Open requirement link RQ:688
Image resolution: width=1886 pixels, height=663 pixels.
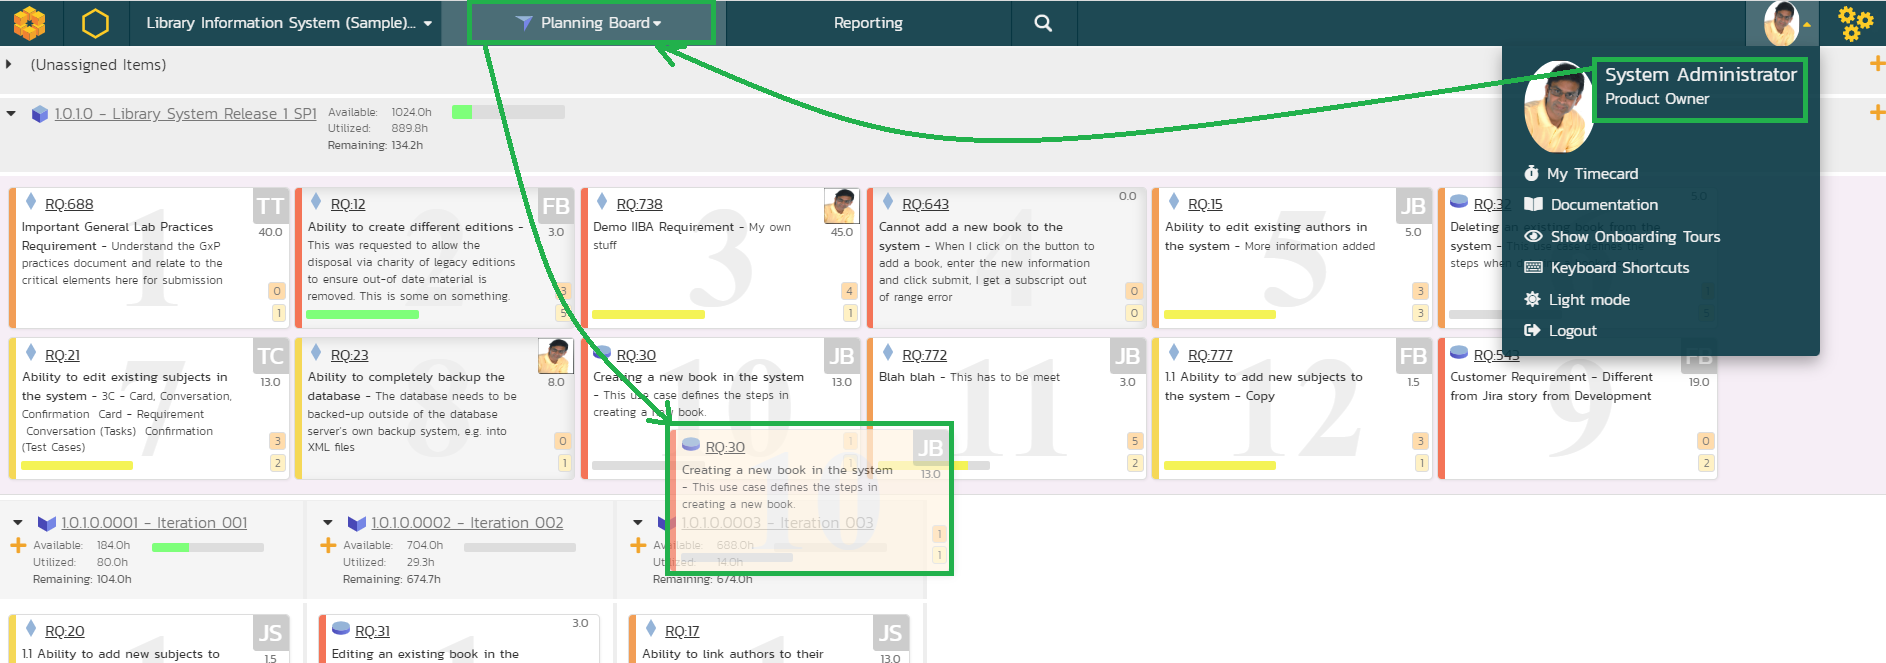click(69, 204)
